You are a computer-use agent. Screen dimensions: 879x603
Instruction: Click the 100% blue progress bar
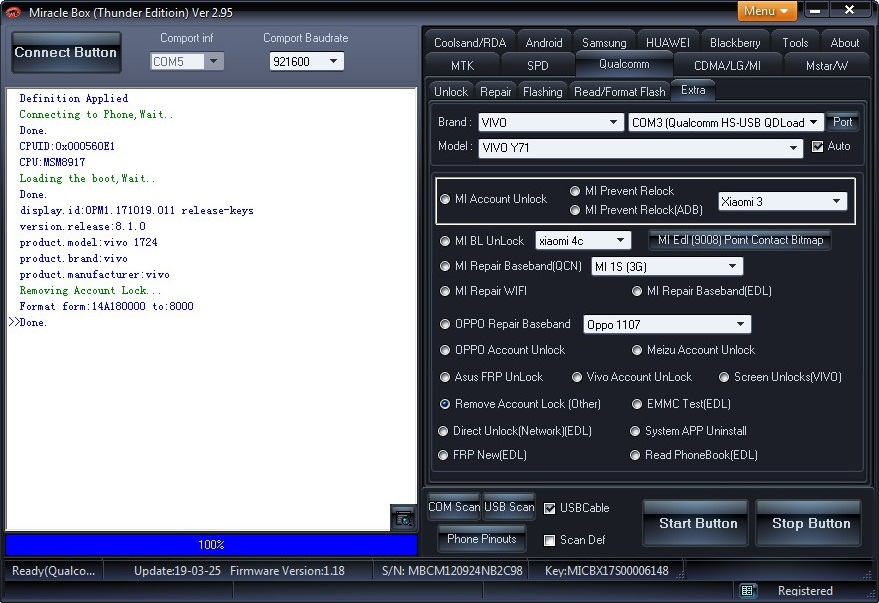[211, 544]
